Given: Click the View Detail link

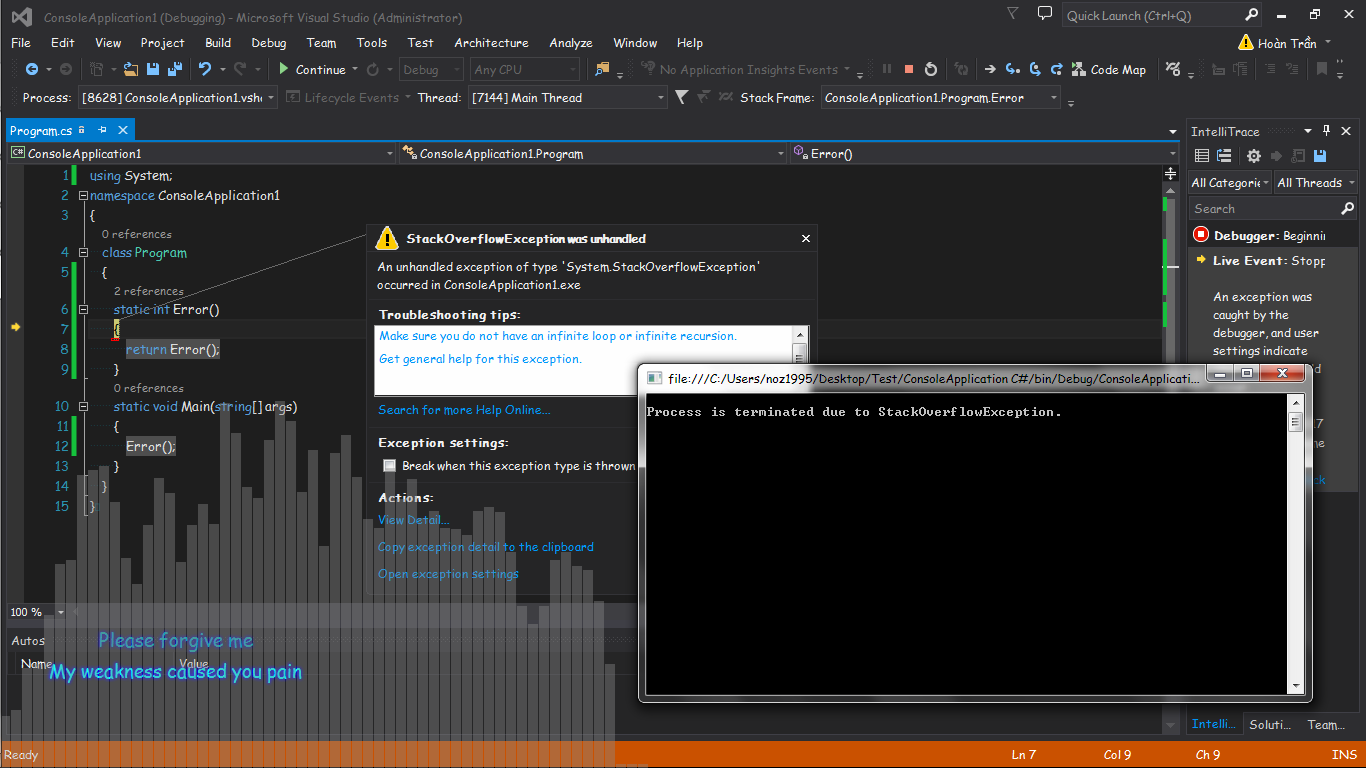Looking at the screenshot, I should click(x=413, y=520).
